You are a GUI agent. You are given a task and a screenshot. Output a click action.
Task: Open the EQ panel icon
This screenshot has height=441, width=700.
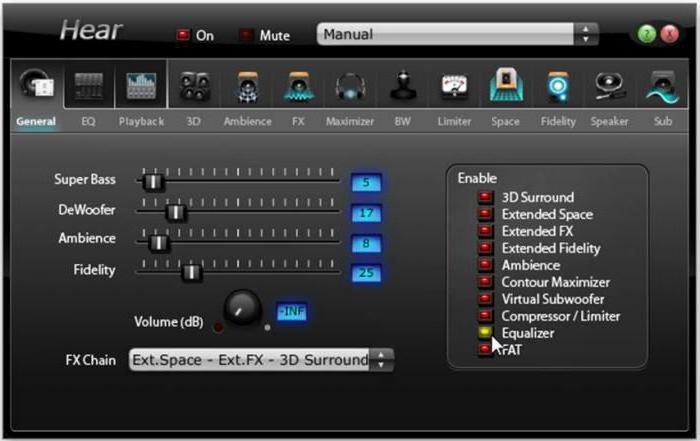pos(89,88)
